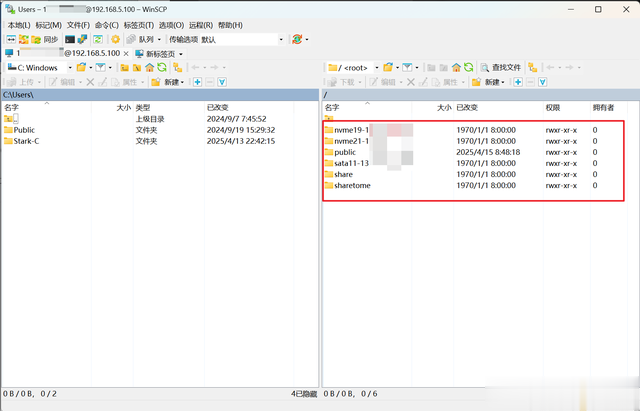Click the 同步 synchronize button
Screen dimensions: 640x411
tap(45, 40)
